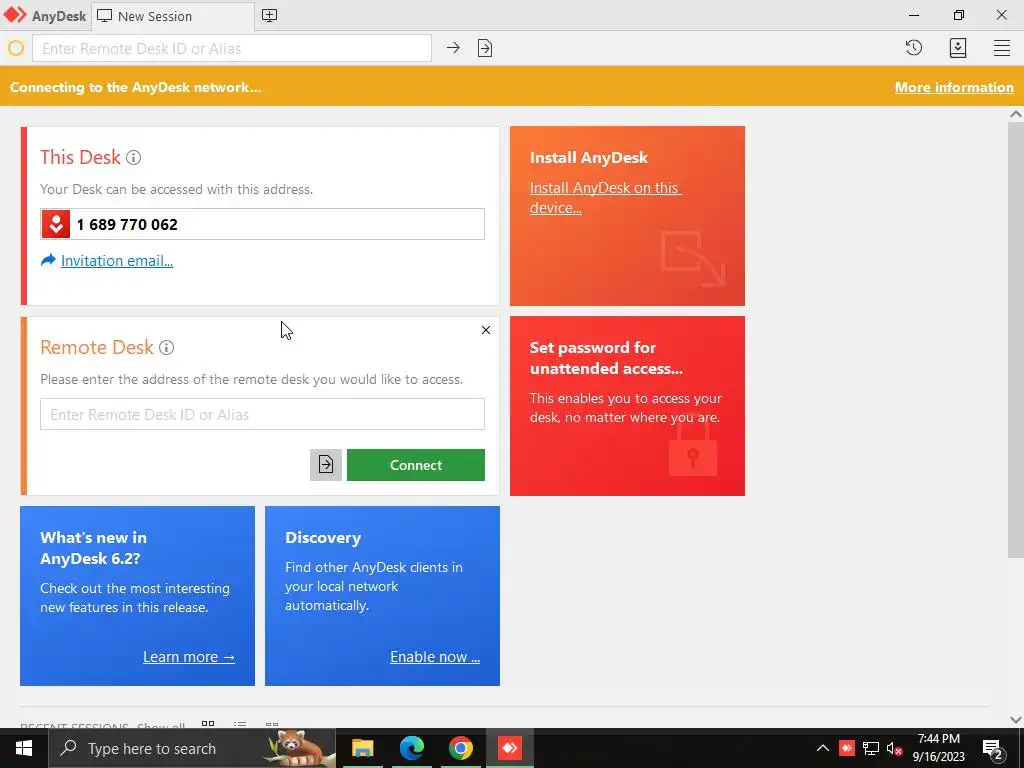This screenshot has height=768, width=1024.
Task: Focus the Remote Desk ID input in panel
Action: pyautogui.click(x=263, y=414)
